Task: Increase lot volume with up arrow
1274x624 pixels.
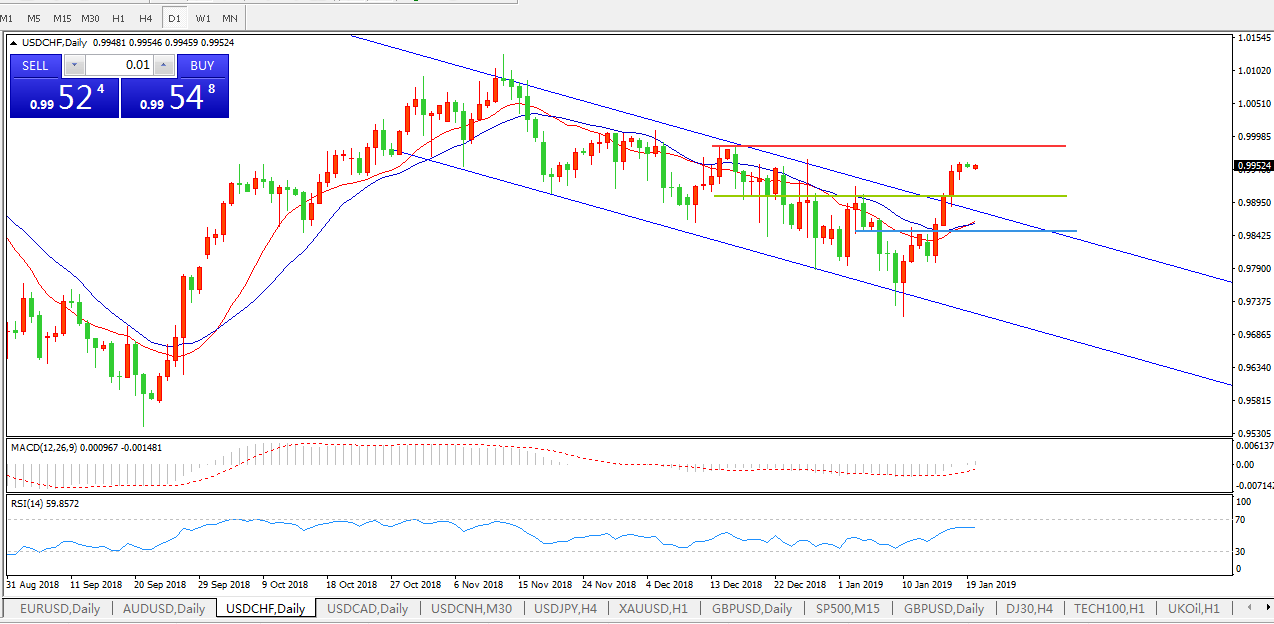Action: (164, 66)
